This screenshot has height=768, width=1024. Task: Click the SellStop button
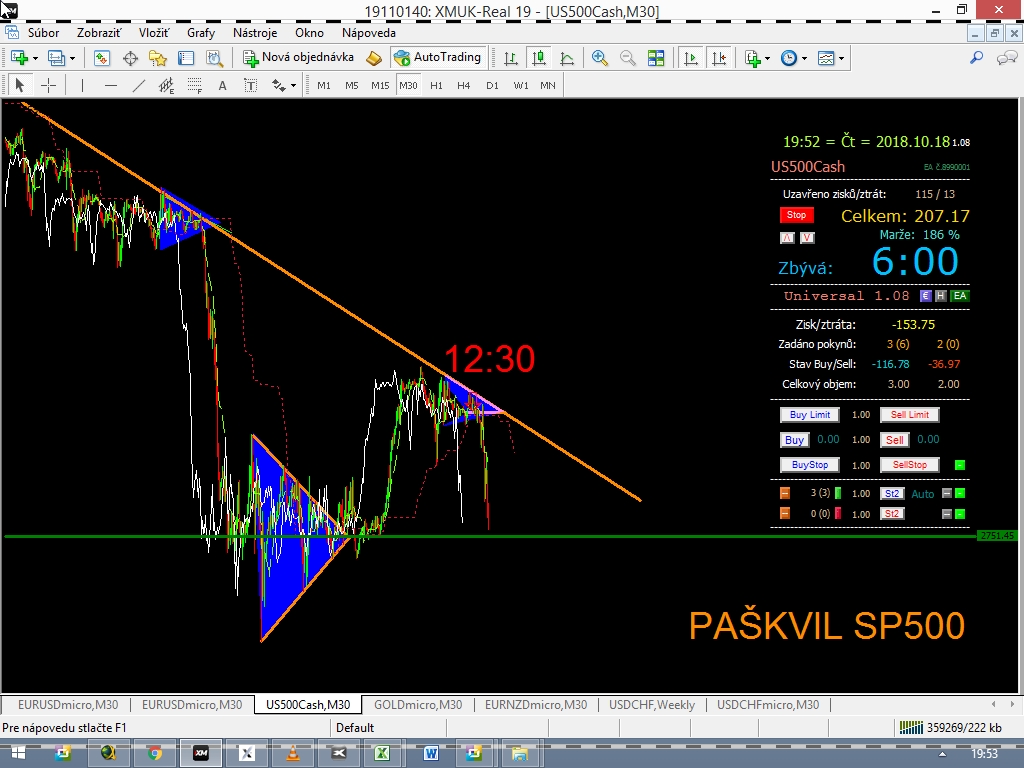[910, 465]
